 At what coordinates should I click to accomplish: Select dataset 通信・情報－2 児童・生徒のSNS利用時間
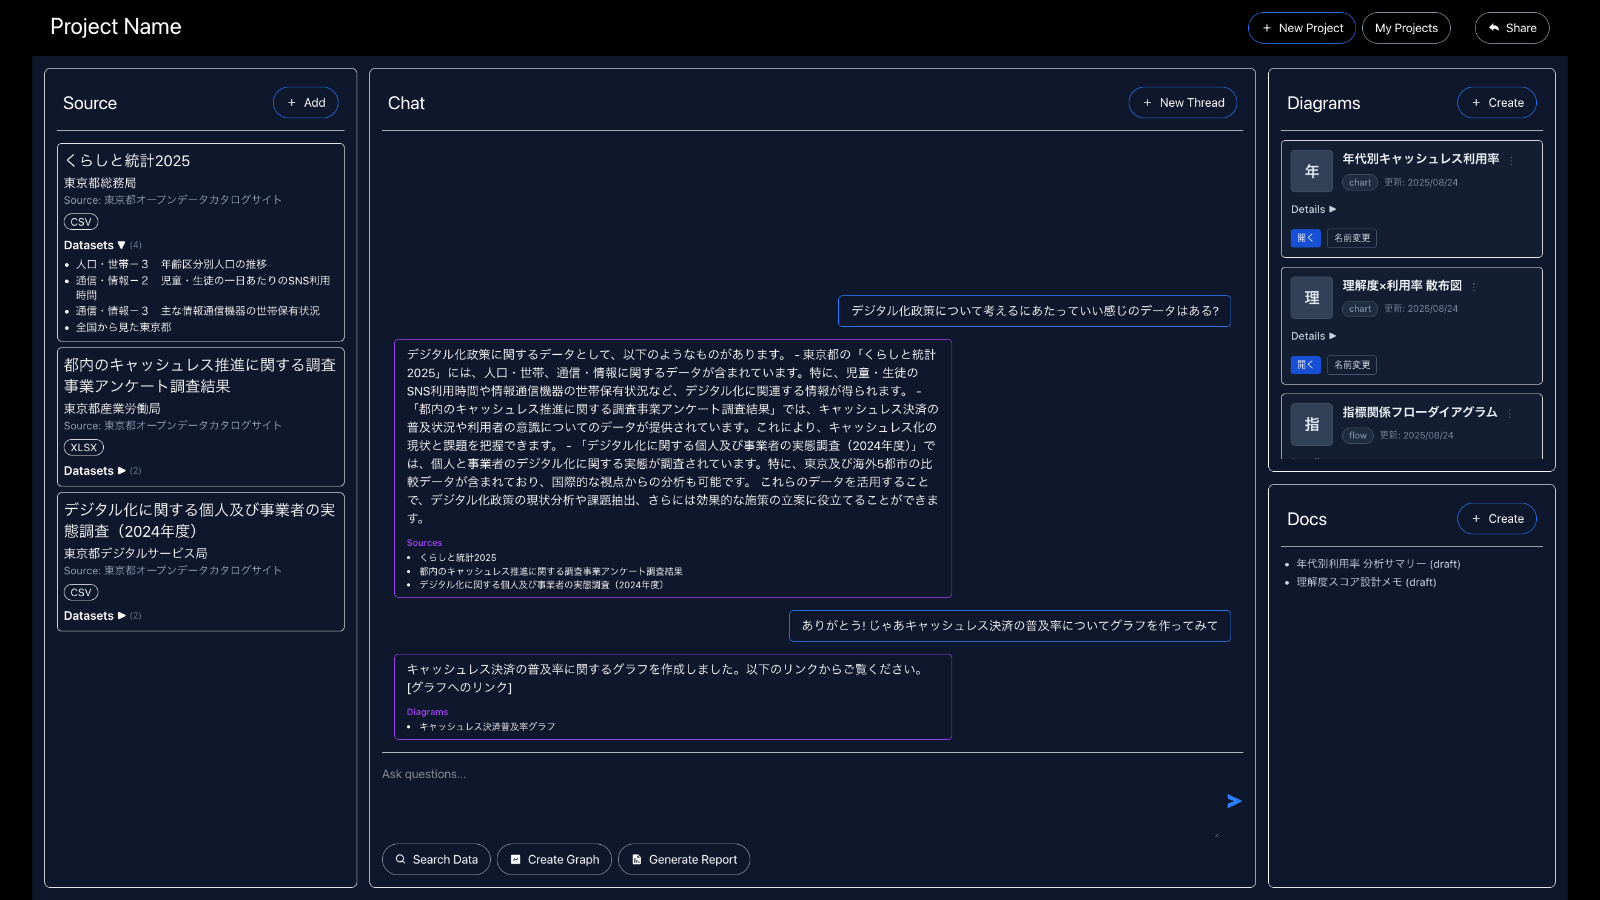pyautogui.click(x=203, y=288)
